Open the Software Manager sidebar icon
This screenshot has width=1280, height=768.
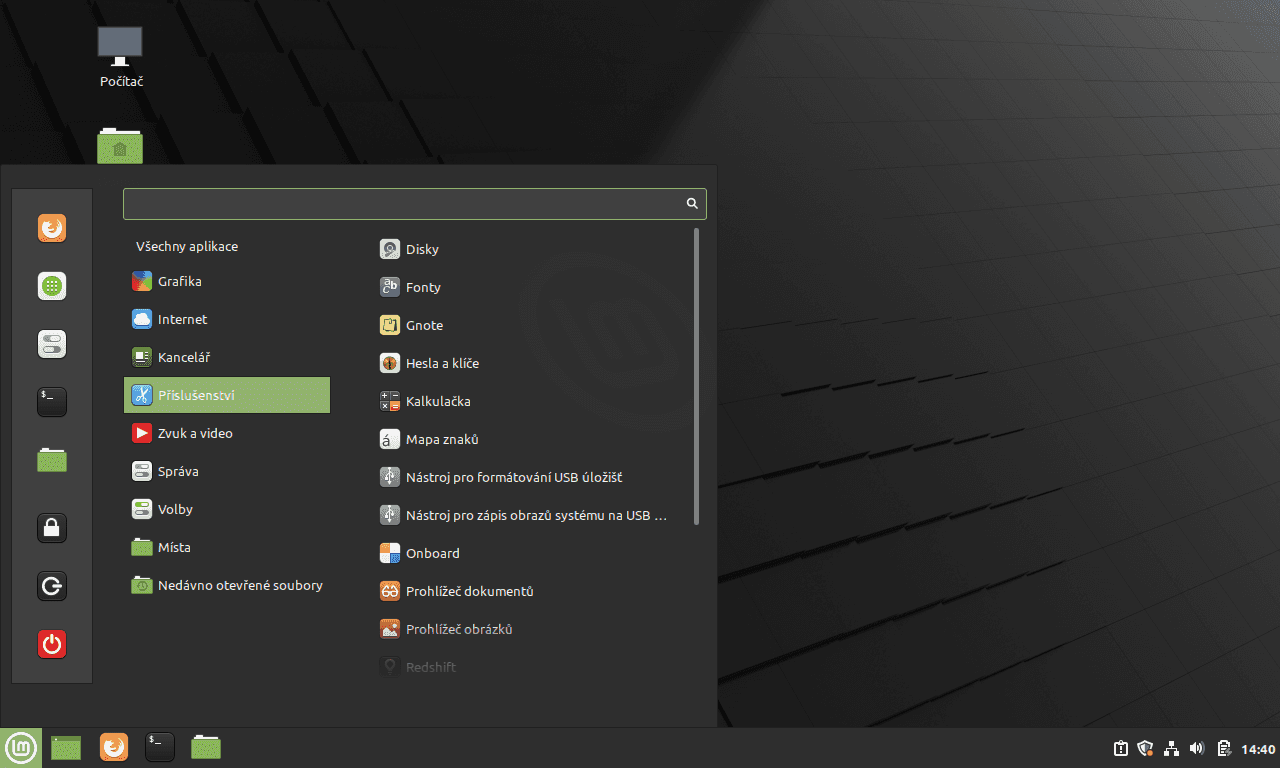click(x=51, y=286)
